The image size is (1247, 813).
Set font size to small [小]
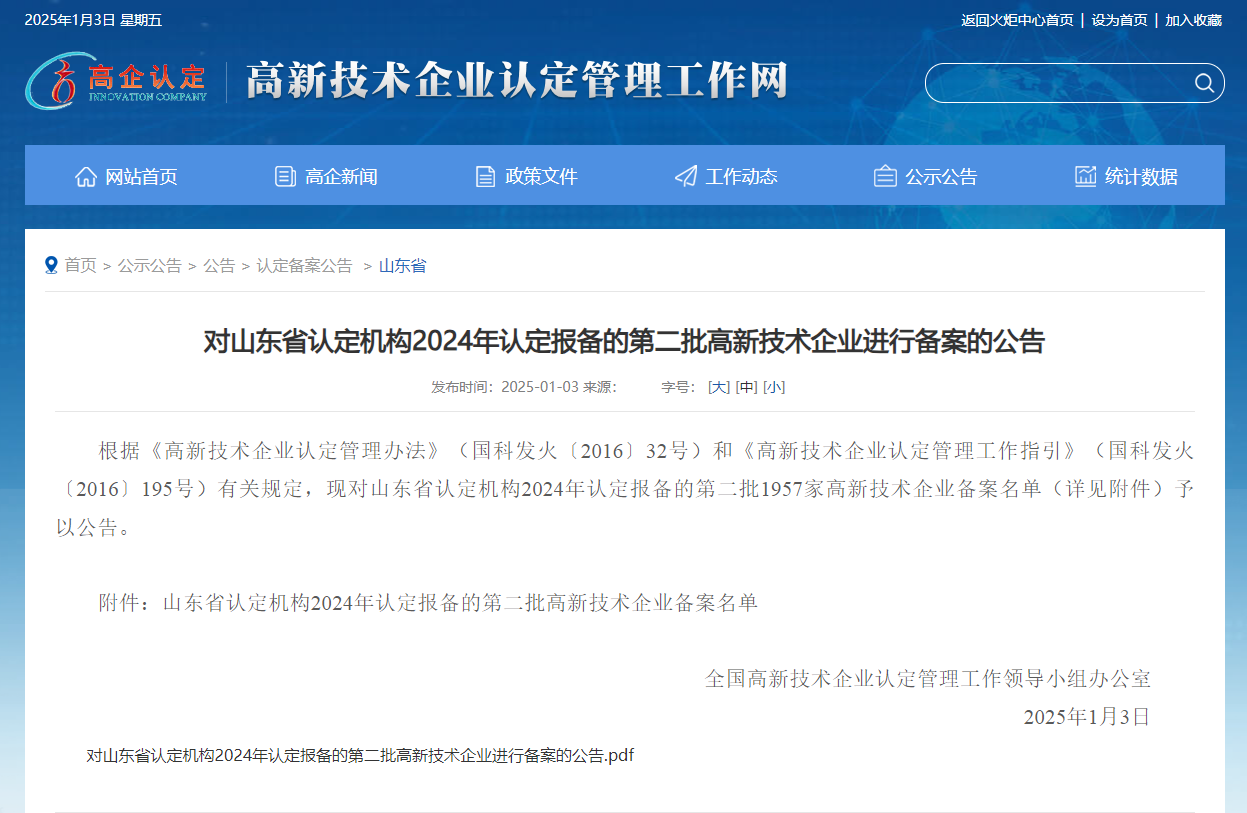tap(774, 387)
